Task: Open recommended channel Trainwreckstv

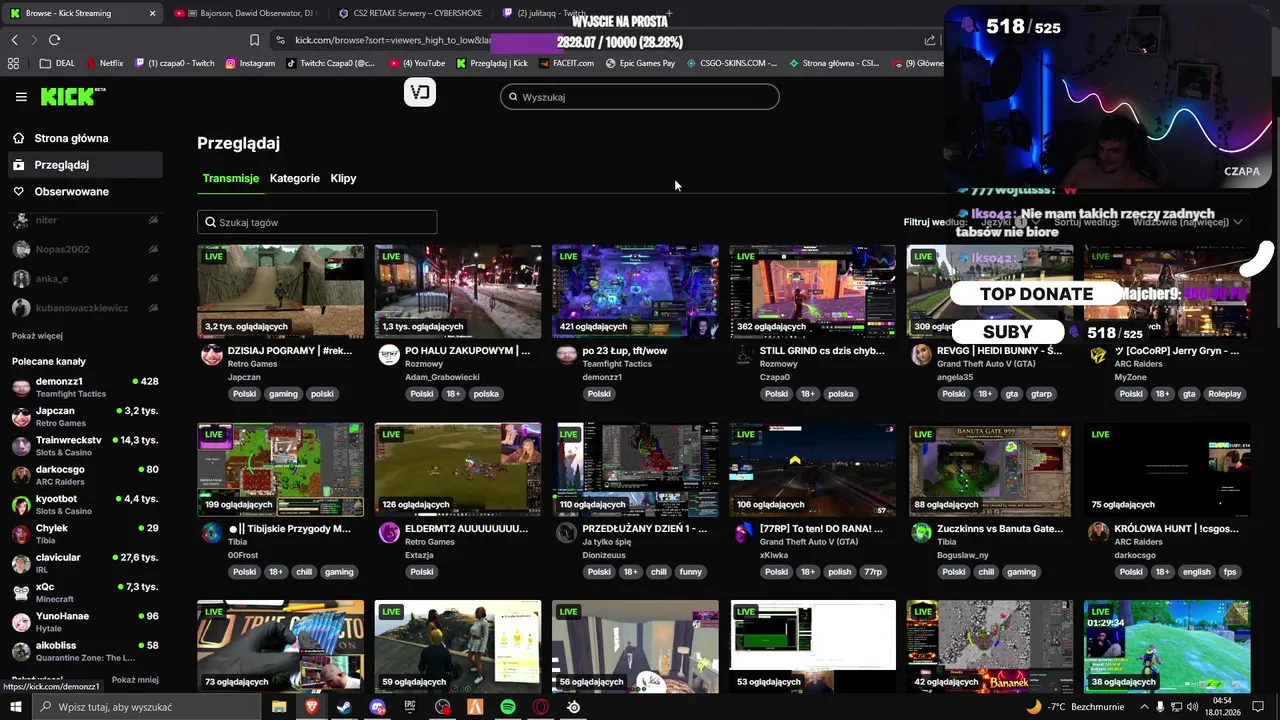Action: (85, 446)
